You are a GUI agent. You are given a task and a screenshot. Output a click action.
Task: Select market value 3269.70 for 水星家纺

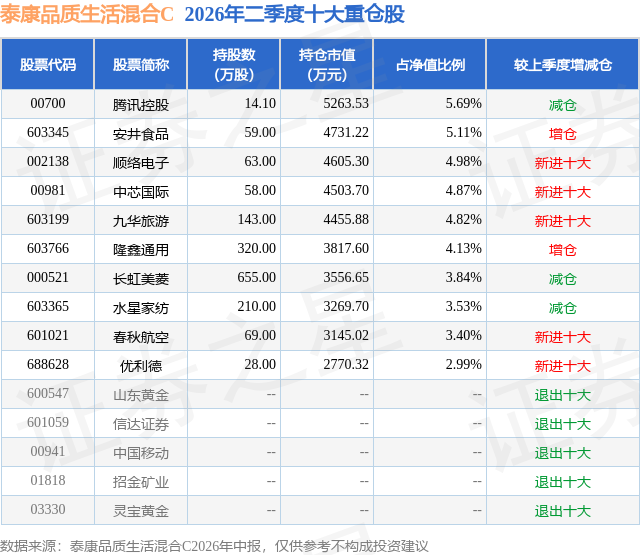click(x=346, y=306)
